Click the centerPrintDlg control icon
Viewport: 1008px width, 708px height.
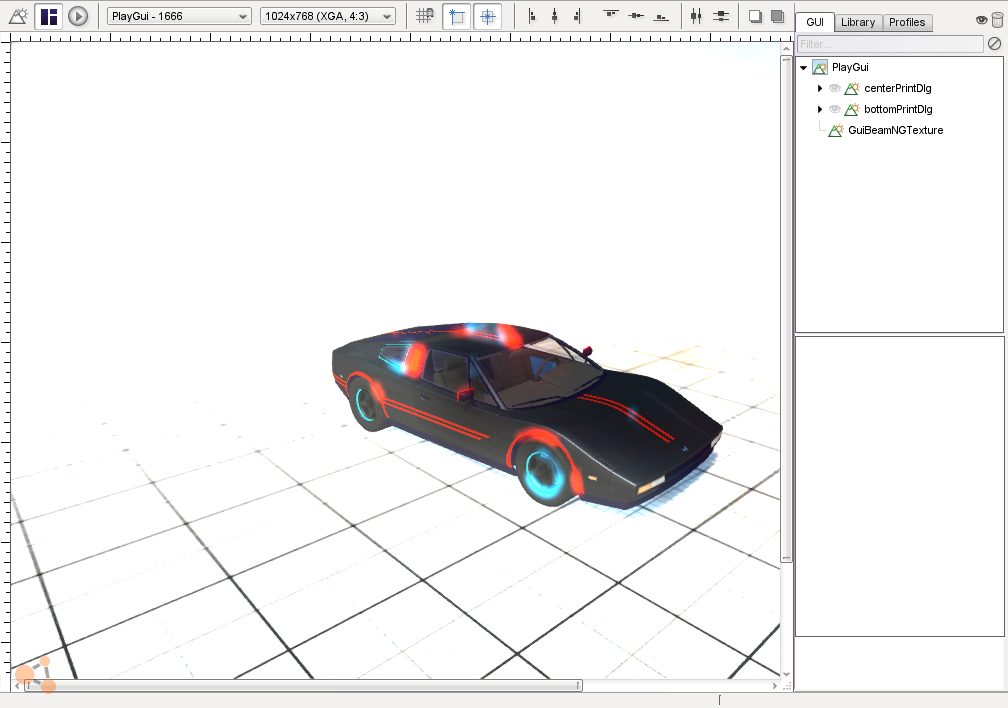tap(852, 88)
